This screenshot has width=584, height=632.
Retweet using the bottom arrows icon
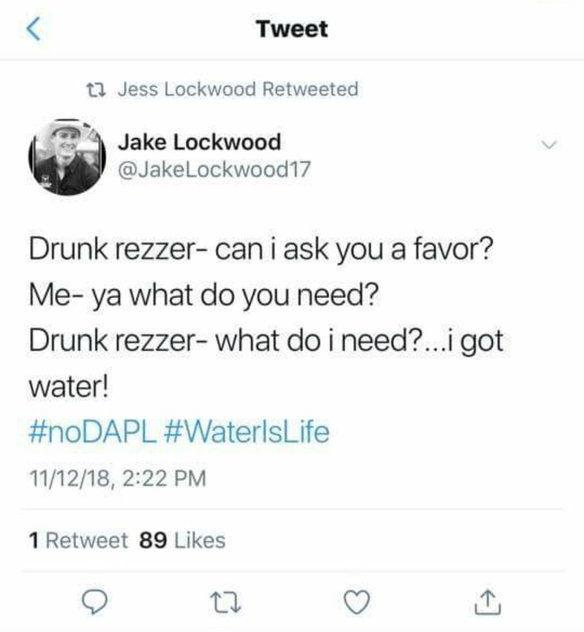226,603
